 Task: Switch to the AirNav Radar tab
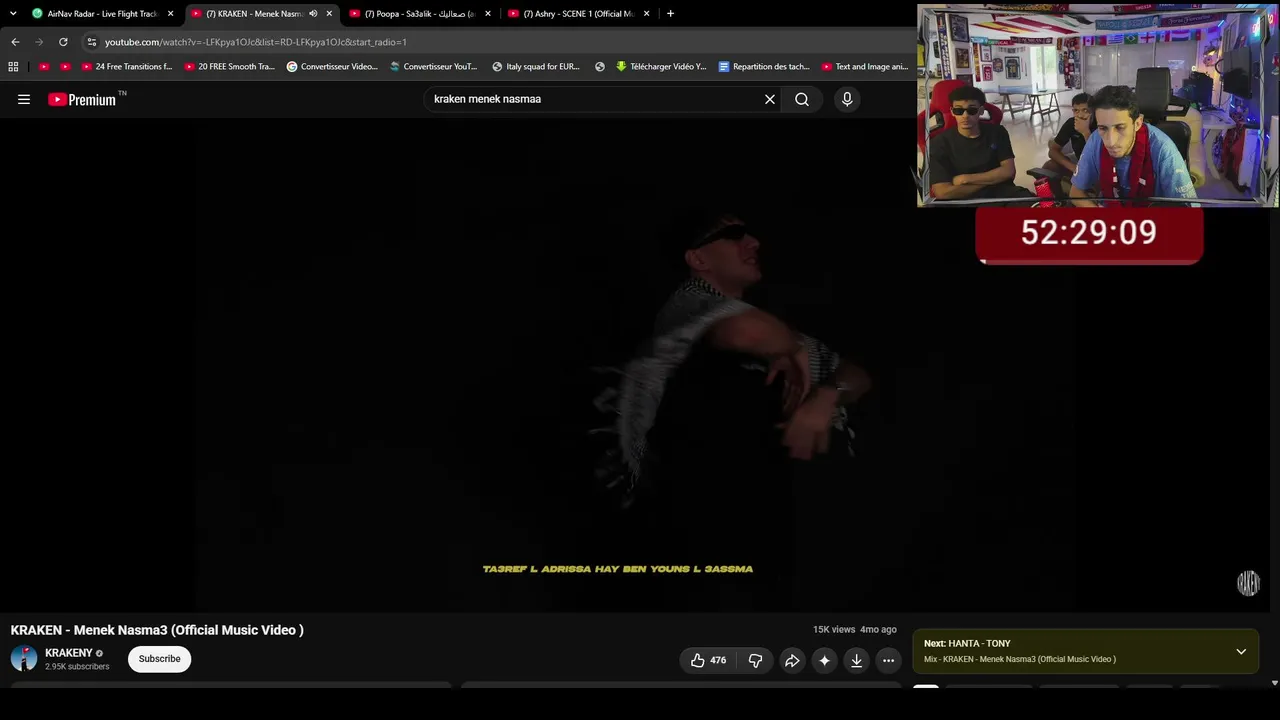point(104,14)
